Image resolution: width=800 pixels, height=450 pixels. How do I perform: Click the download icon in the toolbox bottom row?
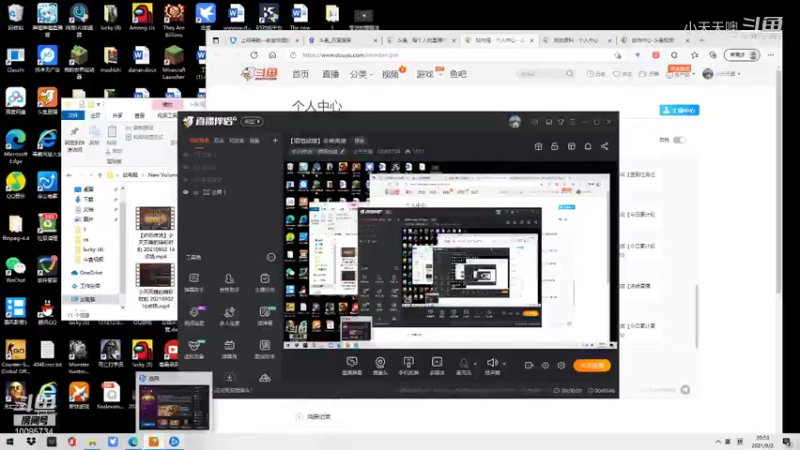click(230, 378)
